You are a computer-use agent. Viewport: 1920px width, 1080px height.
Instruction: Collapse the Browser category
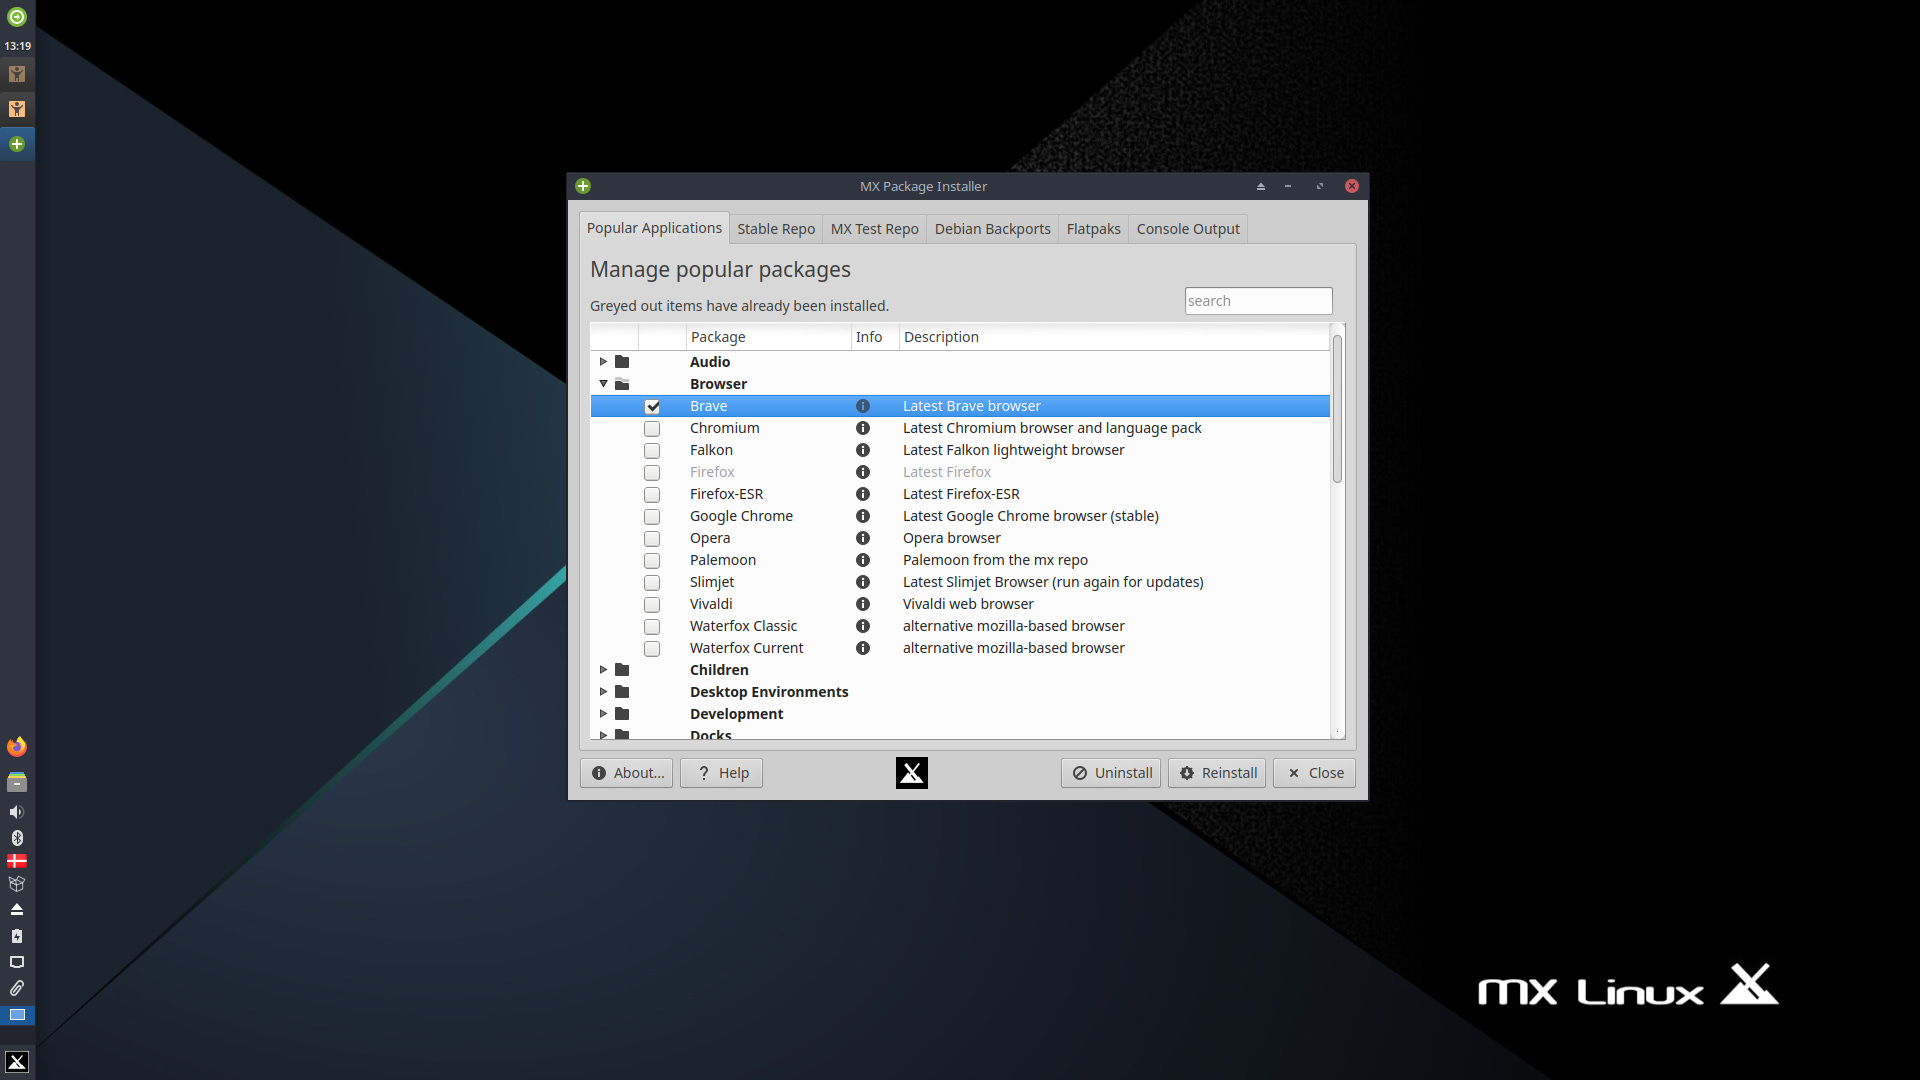(x=604, y=383)
